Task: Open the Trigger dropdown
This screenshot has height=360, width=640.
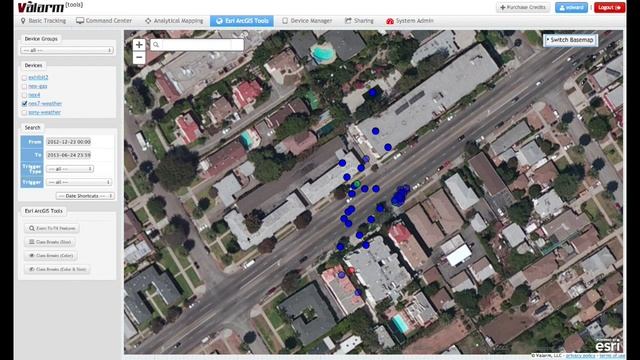Action: click(x=79, y=182)
